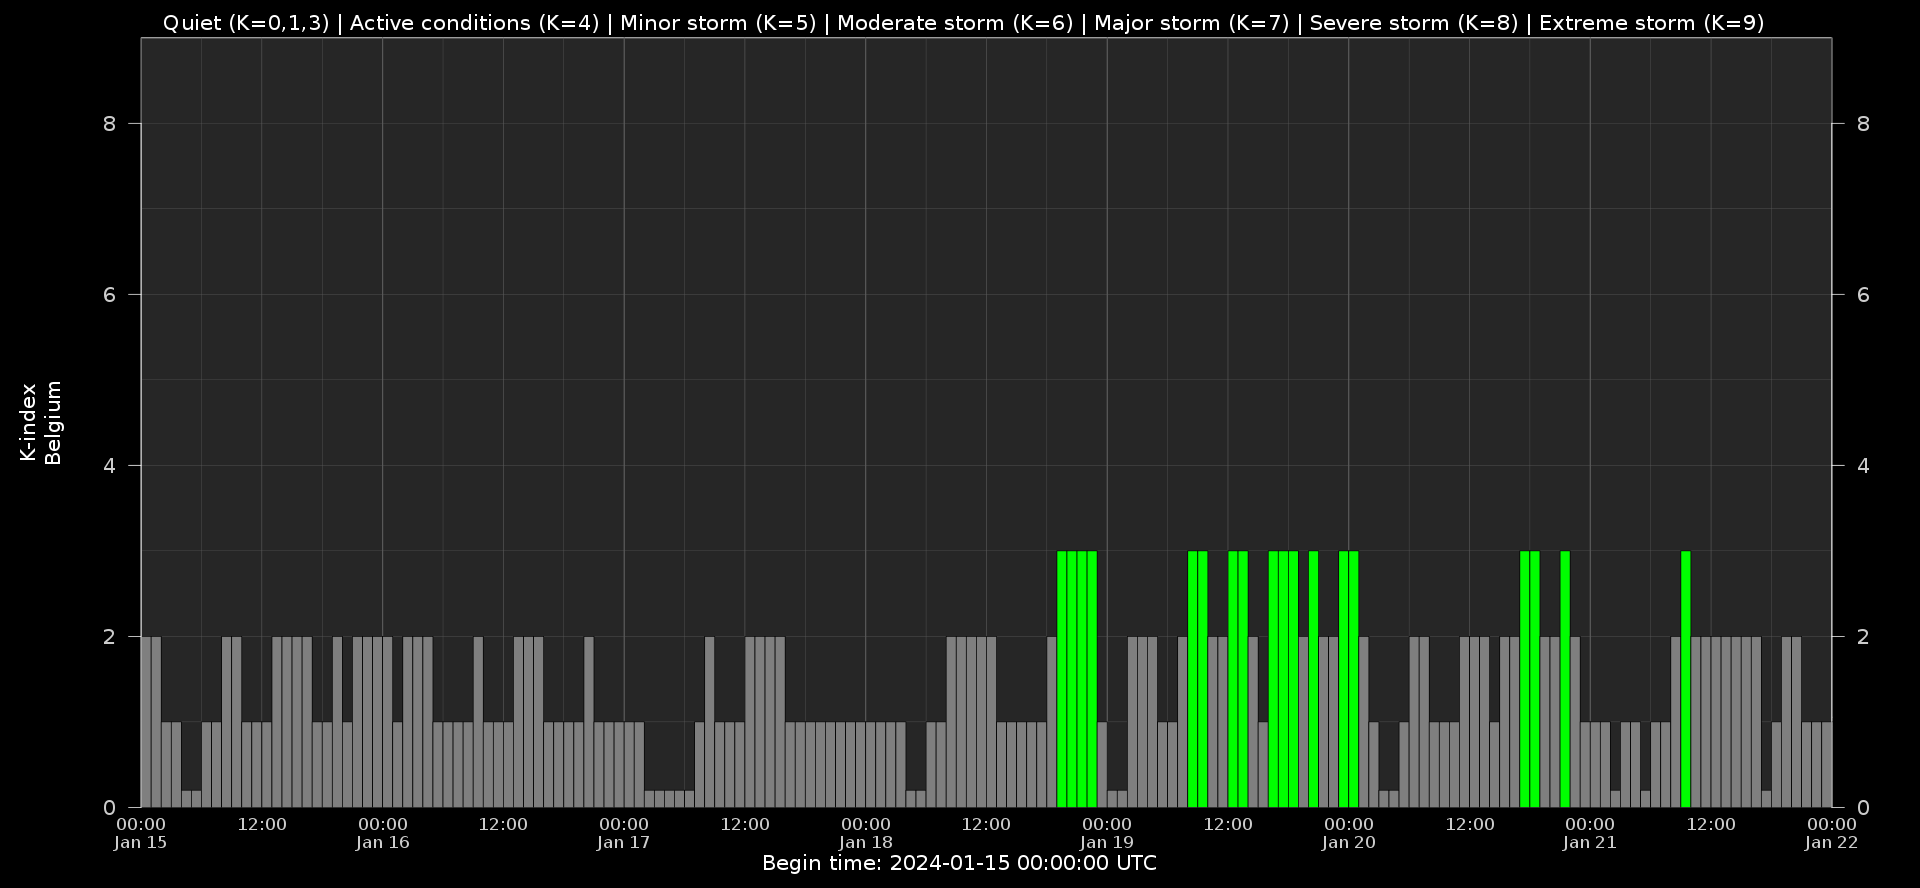1920x888 pixels.
Task: Click right axis tick label '8'
Action: tap(1863, 124)
